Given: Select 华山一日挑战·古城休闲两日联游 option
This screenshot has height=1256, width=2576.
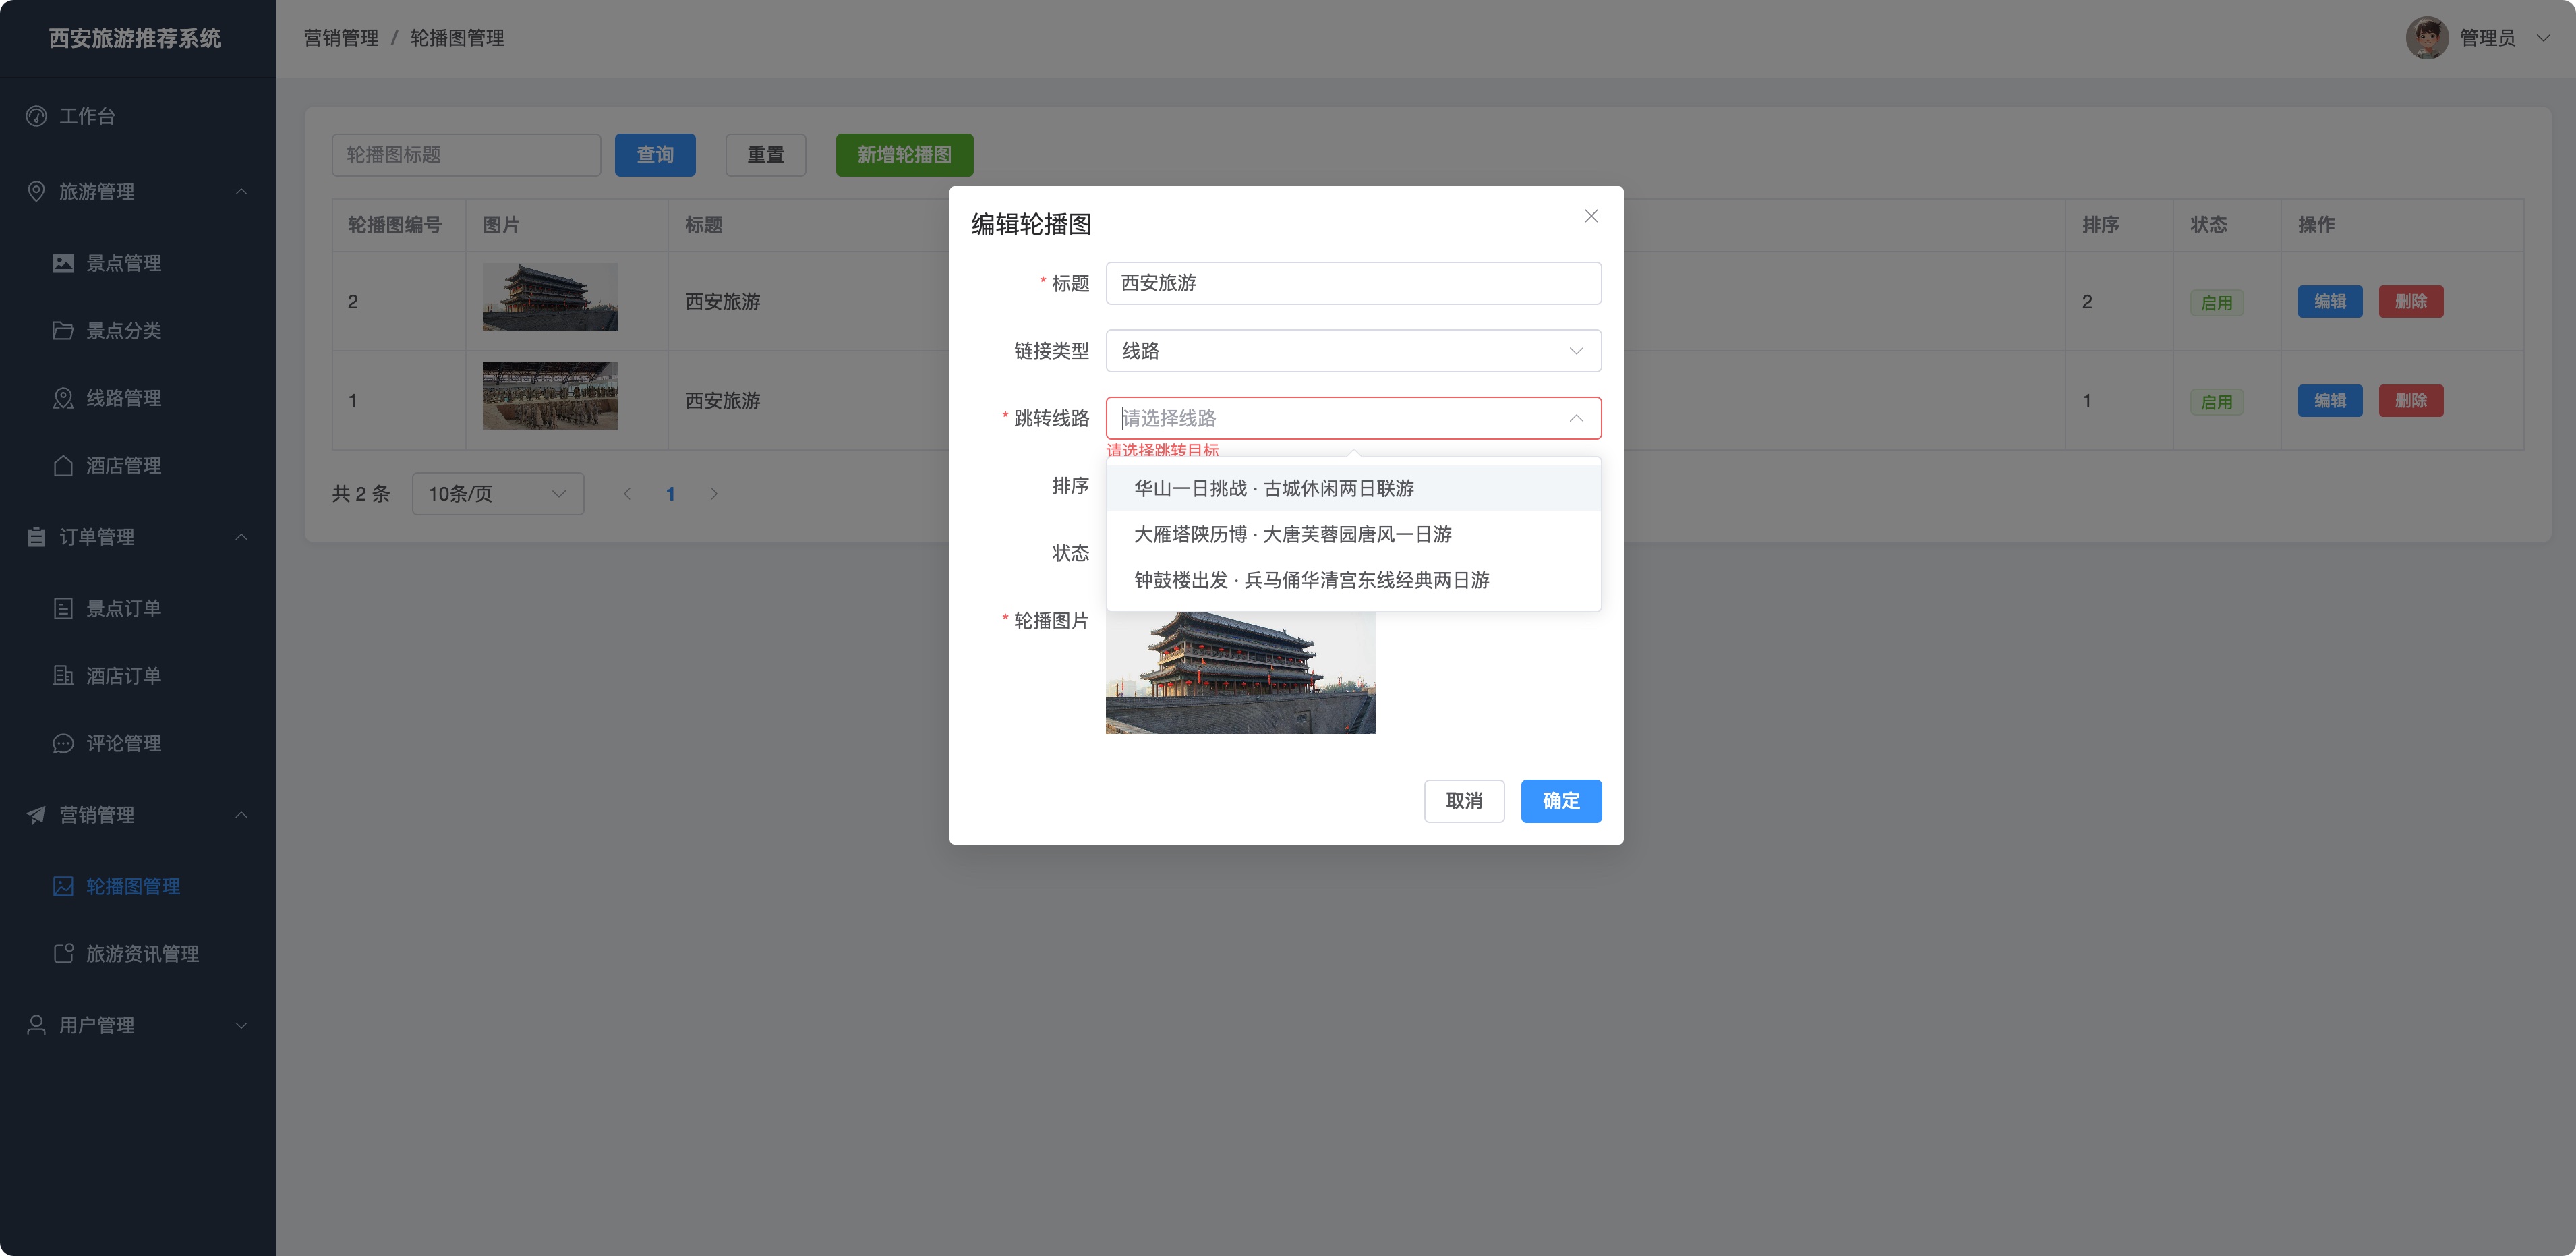Looking at the screenshot, I should pyautogui.click(x=1353, y=488).
